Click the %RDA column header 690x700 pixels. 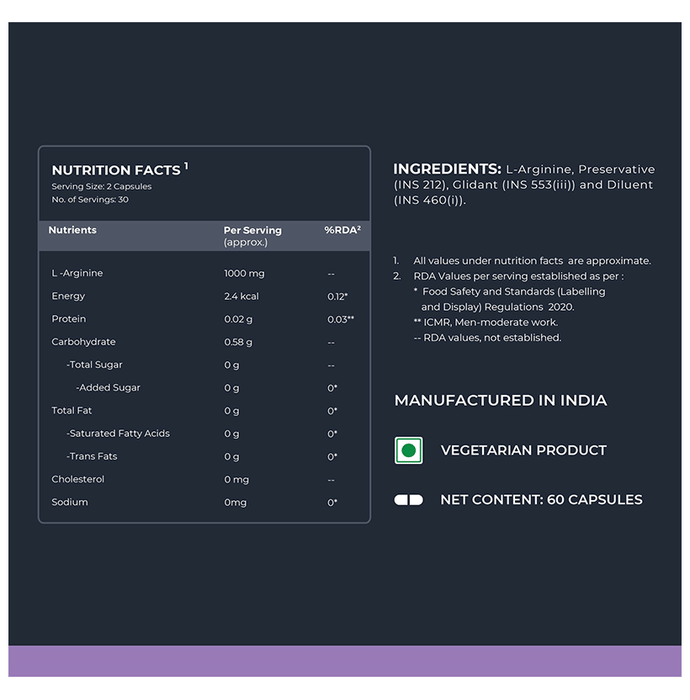click(342, 230)
